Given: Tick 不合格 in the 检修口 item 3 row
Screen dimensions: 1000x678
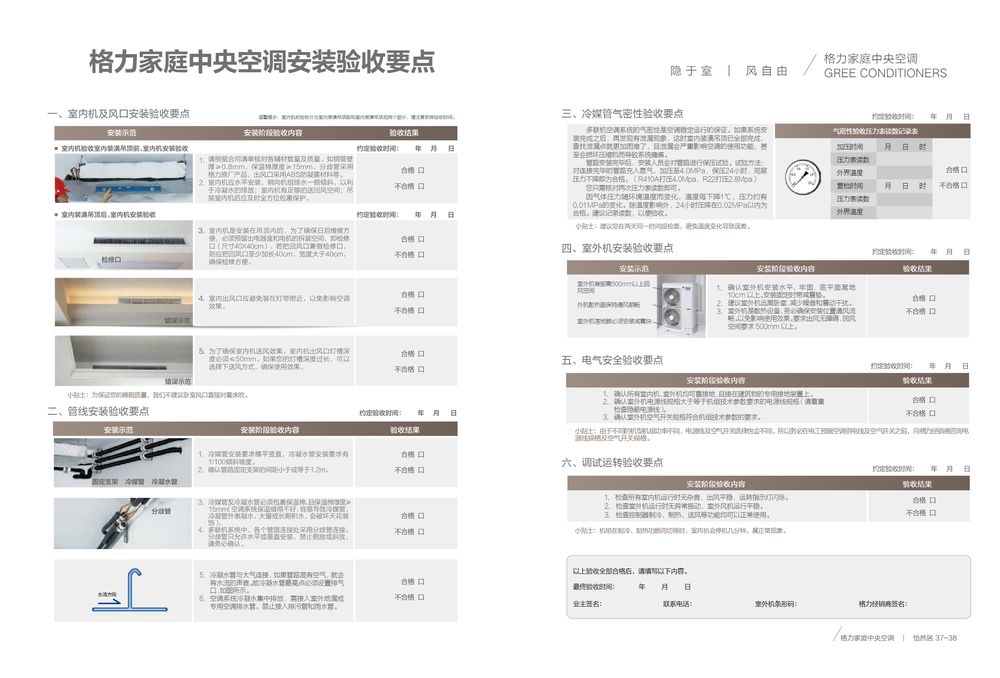Looking at the screenshot, I should pyautogui.click(x=422, y=254).
